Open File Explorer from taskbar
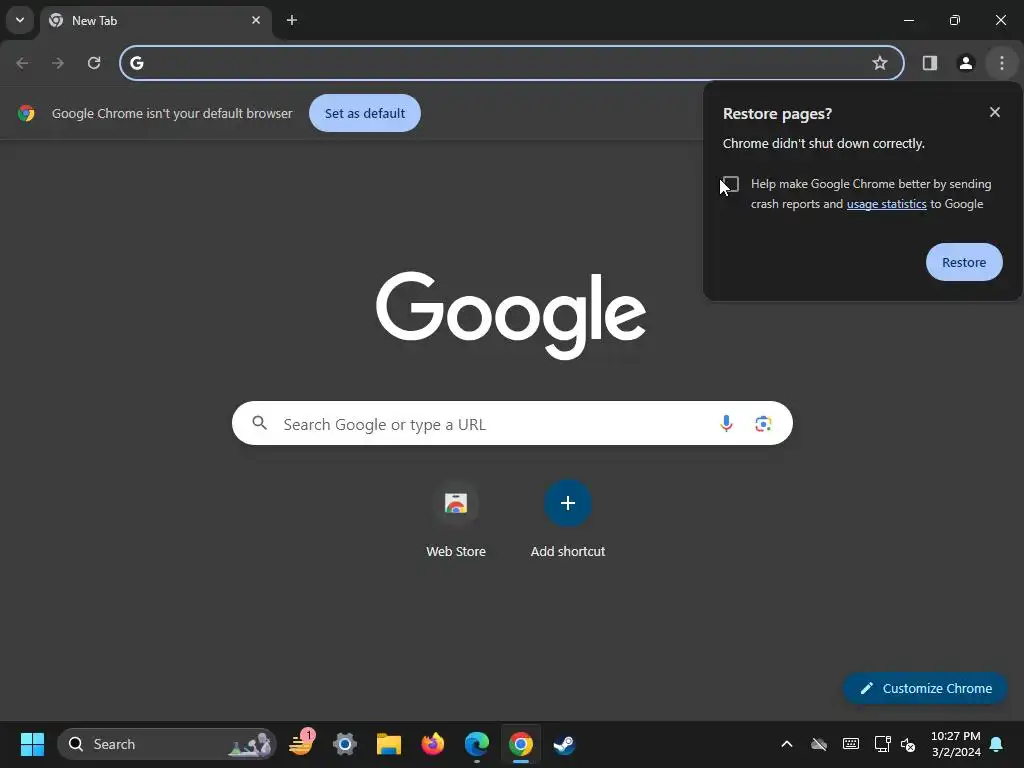The height and width of the screenshot is (768, 1024). [389, 744]
